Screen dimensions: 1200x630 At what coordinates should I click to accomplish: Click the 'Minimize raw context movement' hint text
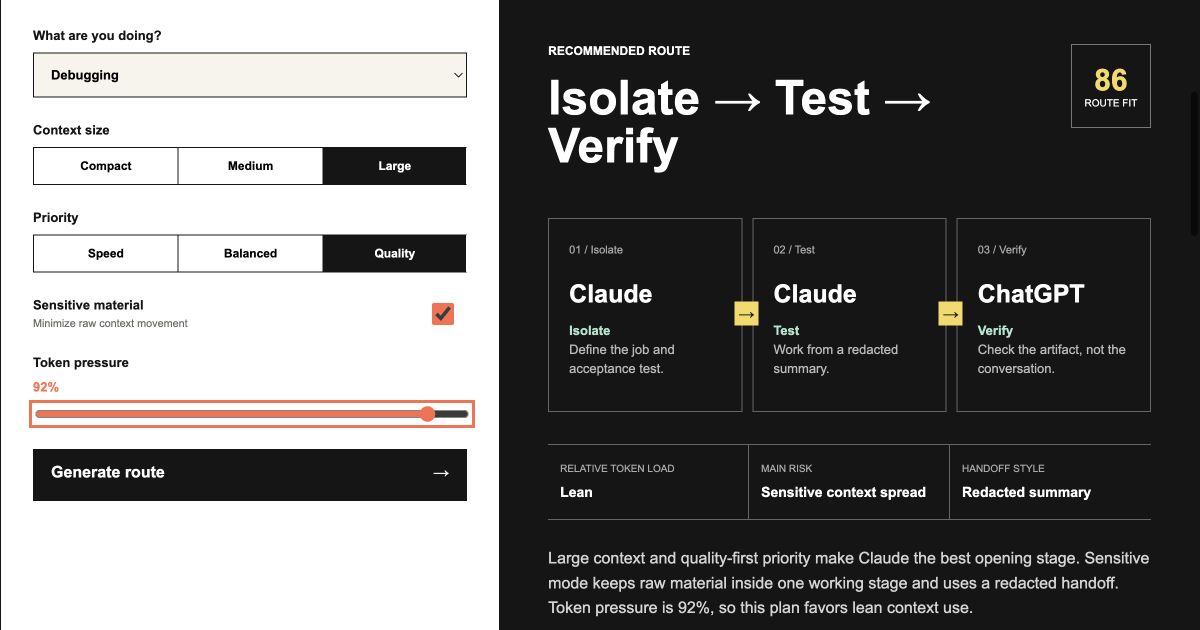point(110,323)
